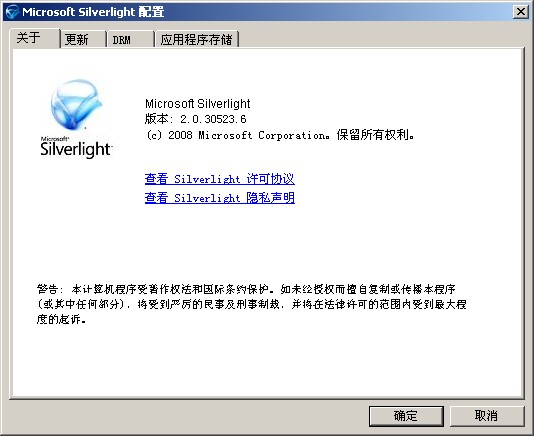Close the Silverlight configuration dialog

[x=520, y=12]
